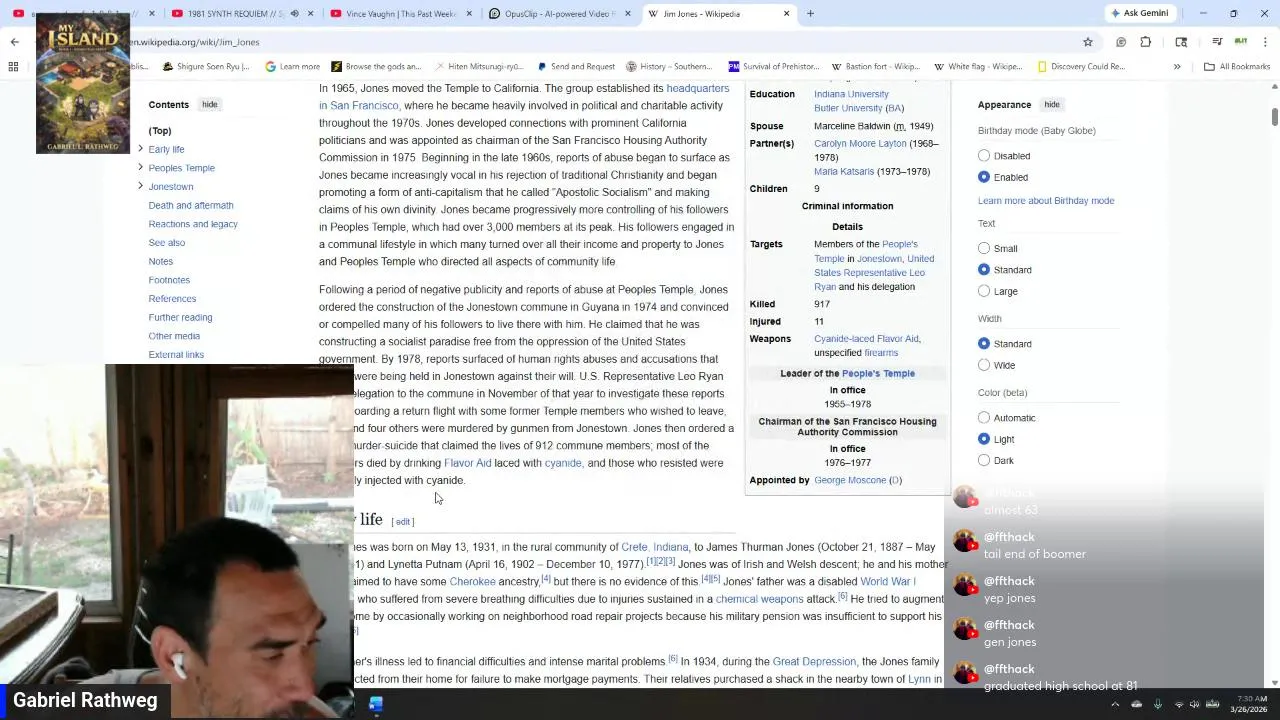1280x720 pixels.
Task: Set width to Standard
Action: pyautogui.click(x=984, y=344)
